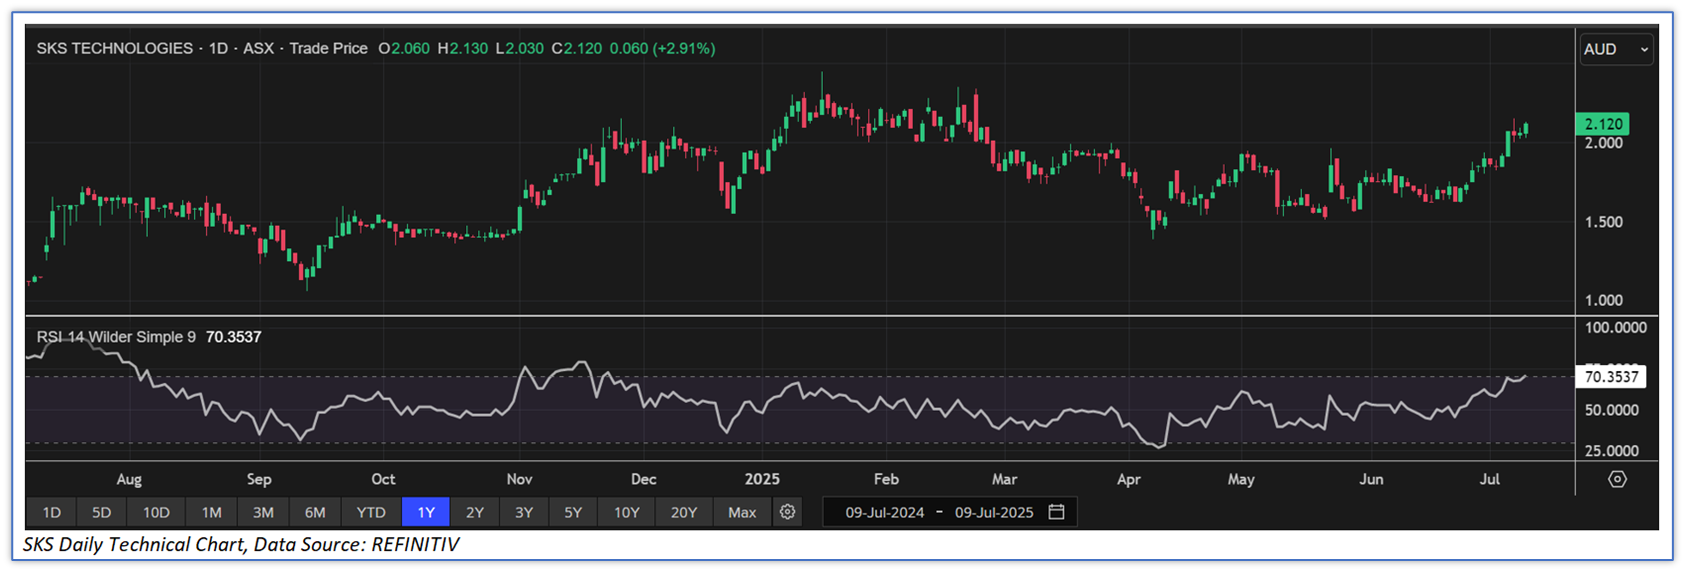Select the 6M time range
1685x572 pixels.
pos(315,512)
